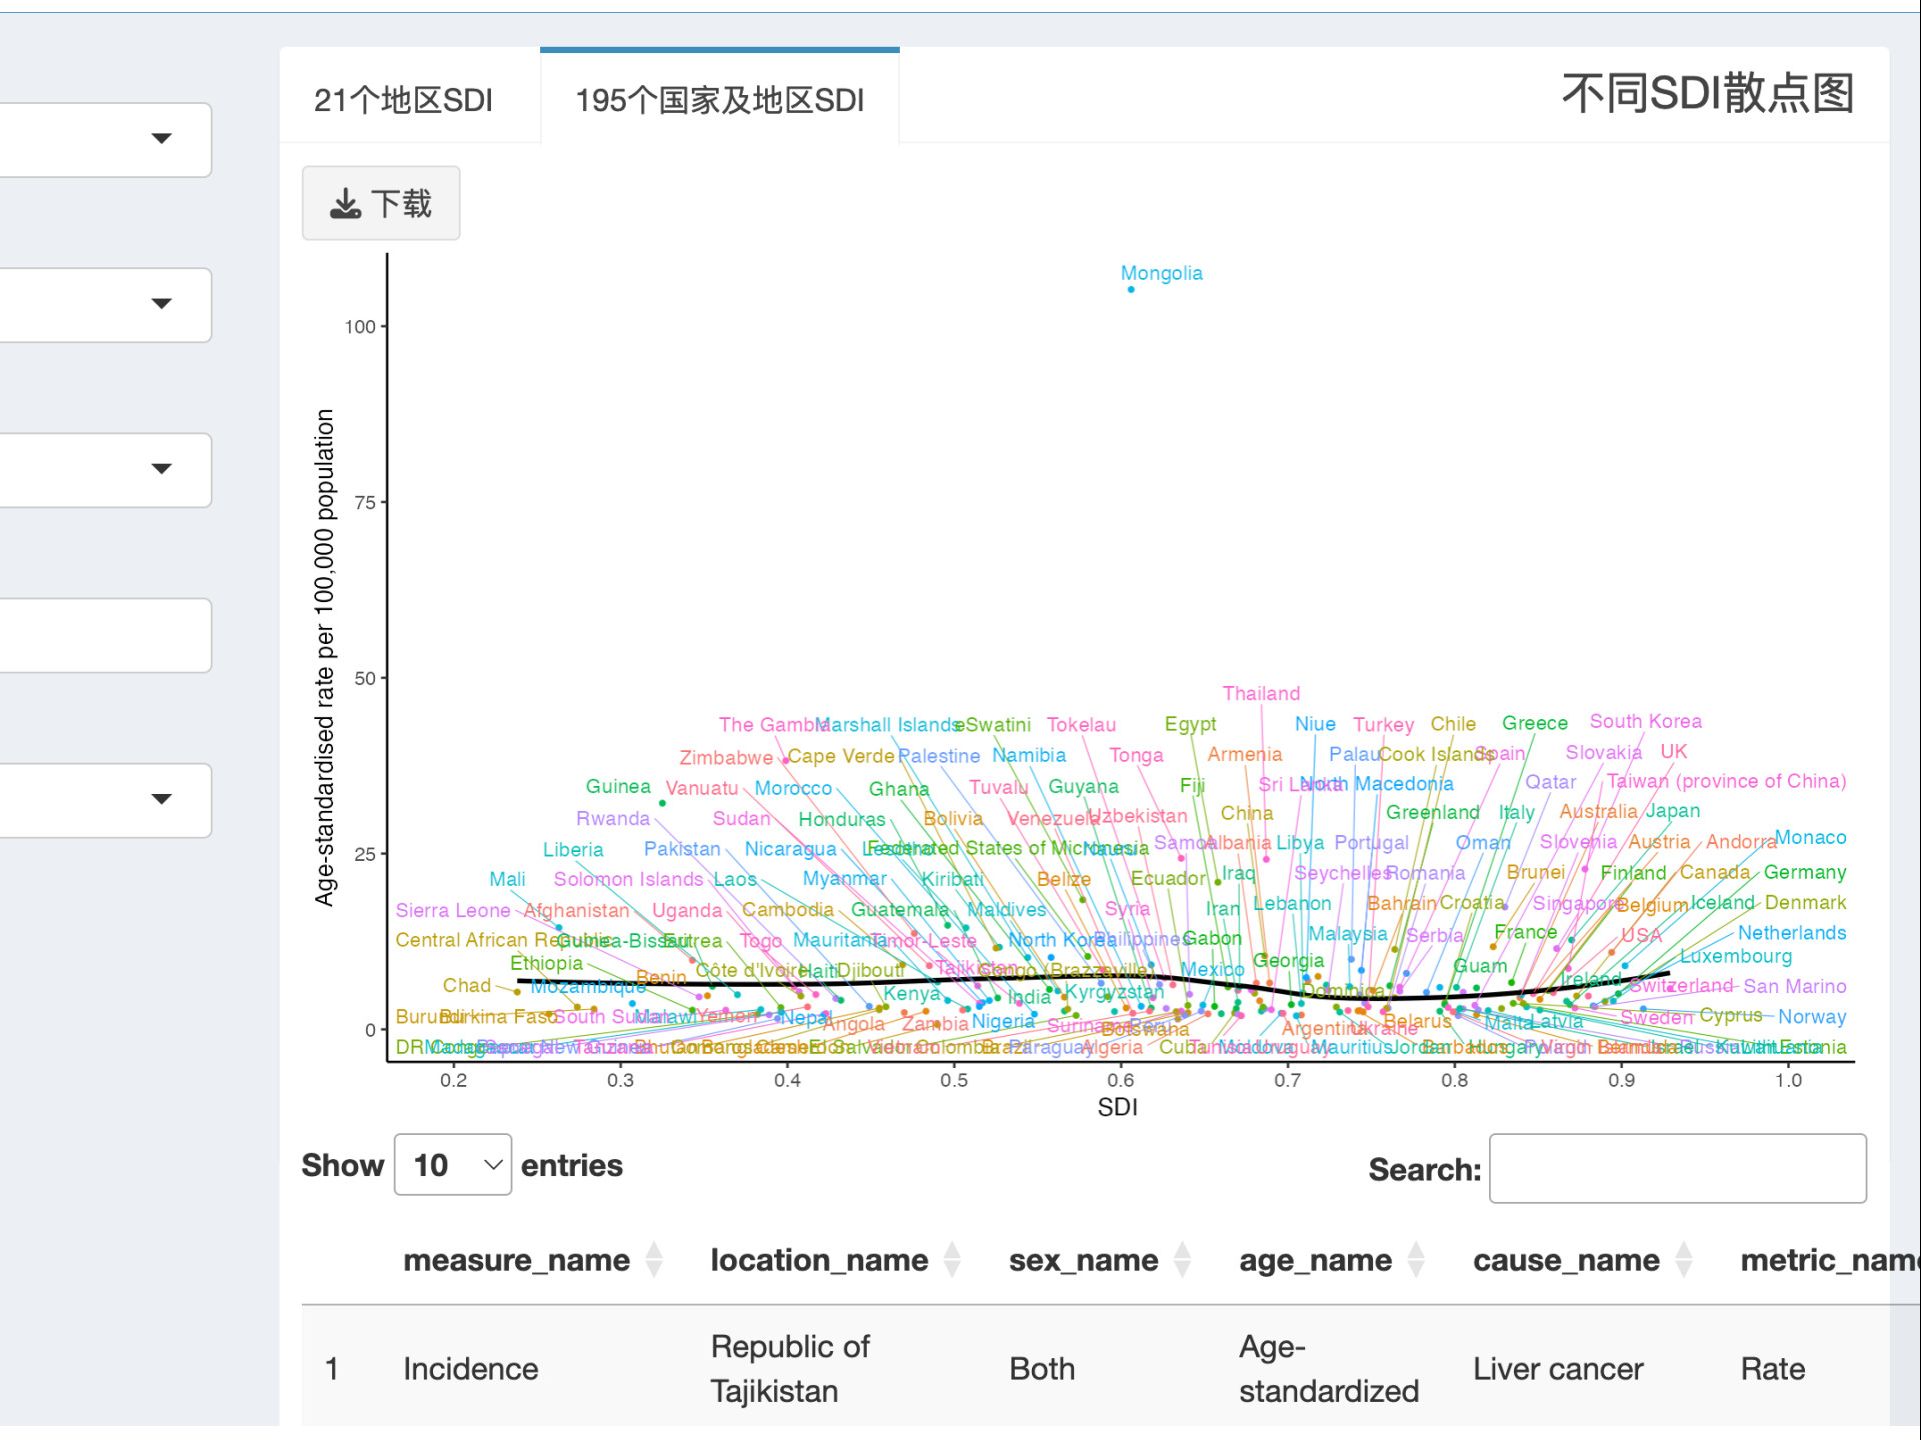This screenshot has width=1921, height=1440.
Task: Click the Netherlands label in plot
Action: pos(1792,933)
